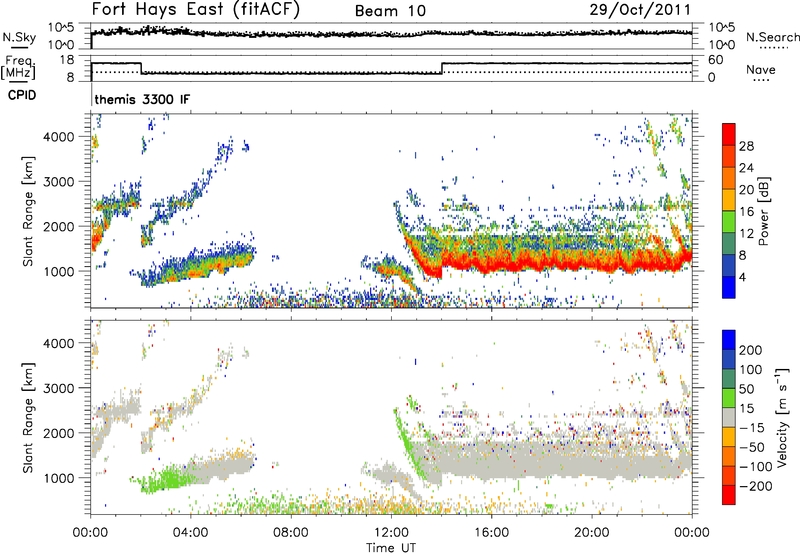Viewport: 800px width, 554px height.
Task: Click the '1000' tick of the velocity panel
Action: tap(59, 478)
